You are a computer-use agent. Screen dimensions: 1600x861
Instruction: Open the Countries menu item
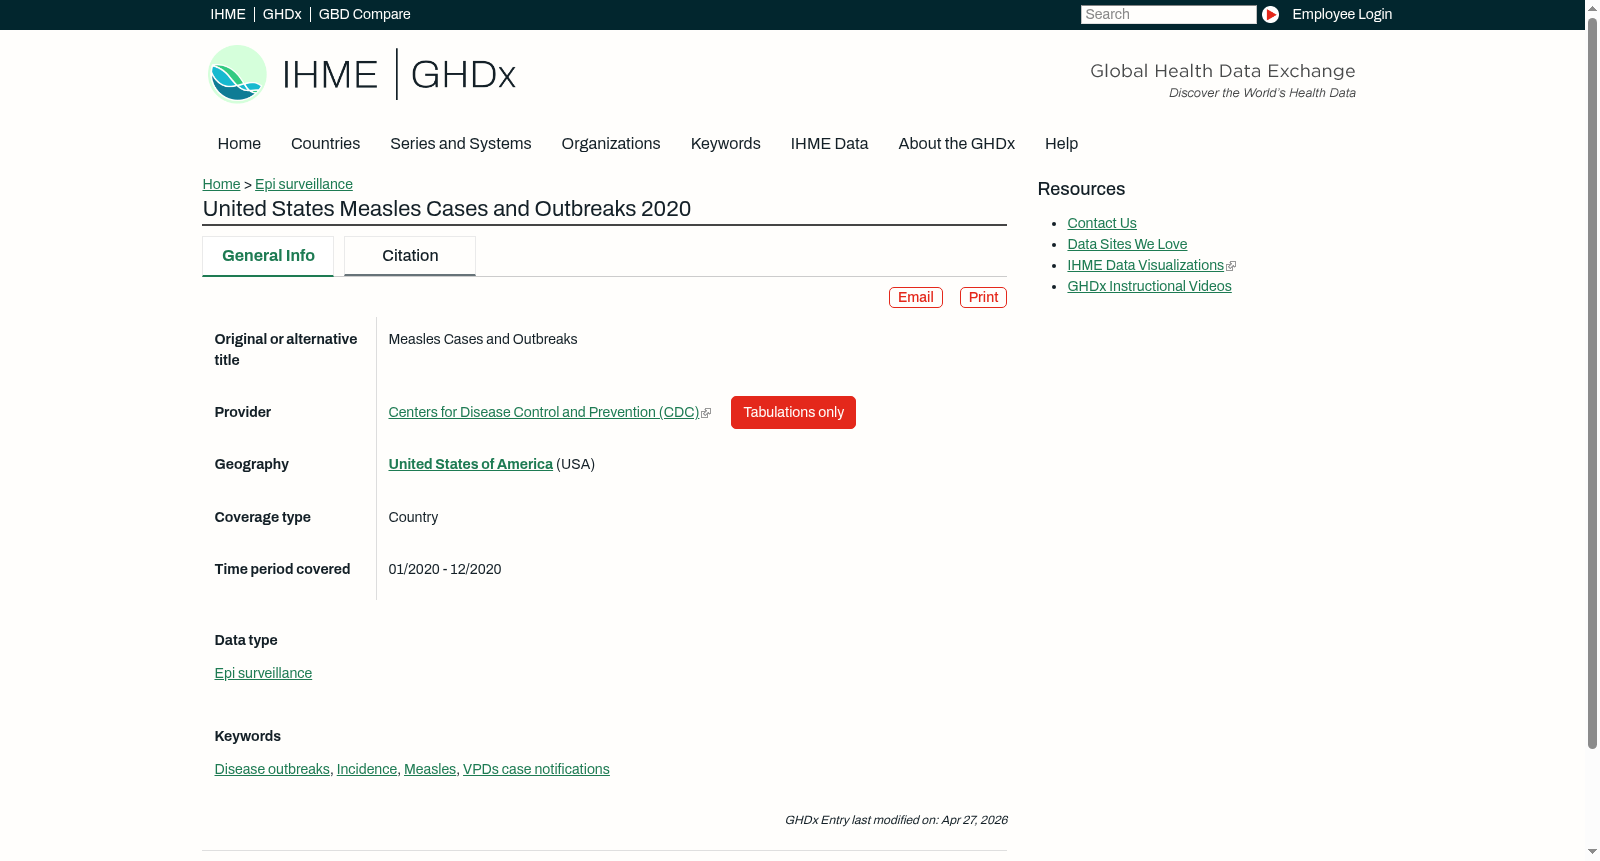(325, 144)
